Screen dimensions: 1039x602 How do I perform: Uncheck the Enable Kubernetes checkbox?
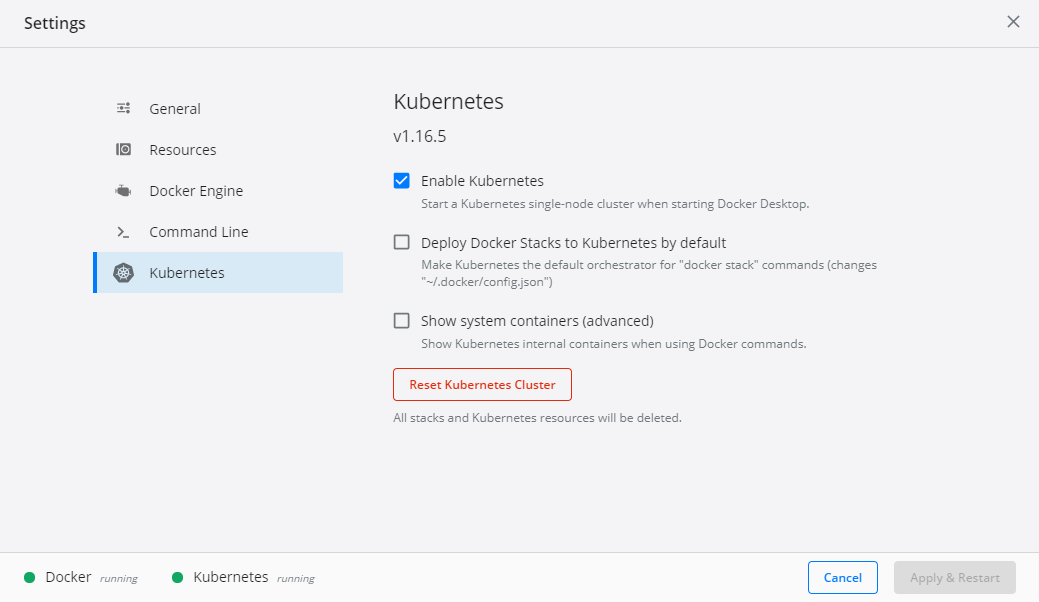(x=402, y=181)
